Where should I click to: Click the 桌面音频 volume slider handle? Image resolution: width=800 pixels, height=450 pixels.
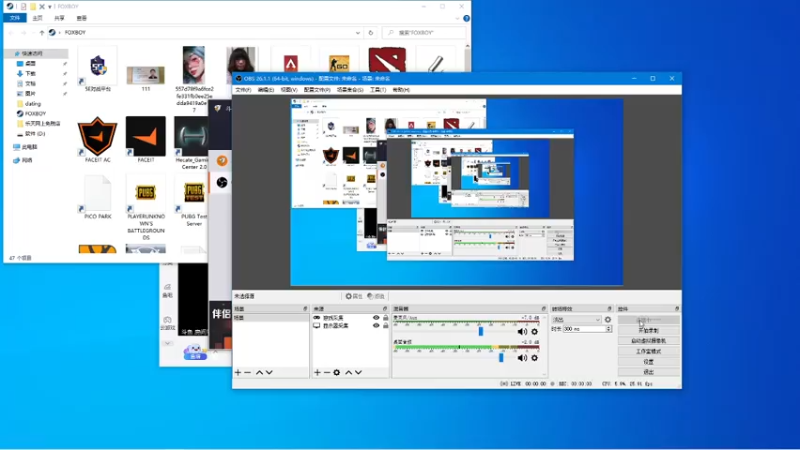[501, 358]
